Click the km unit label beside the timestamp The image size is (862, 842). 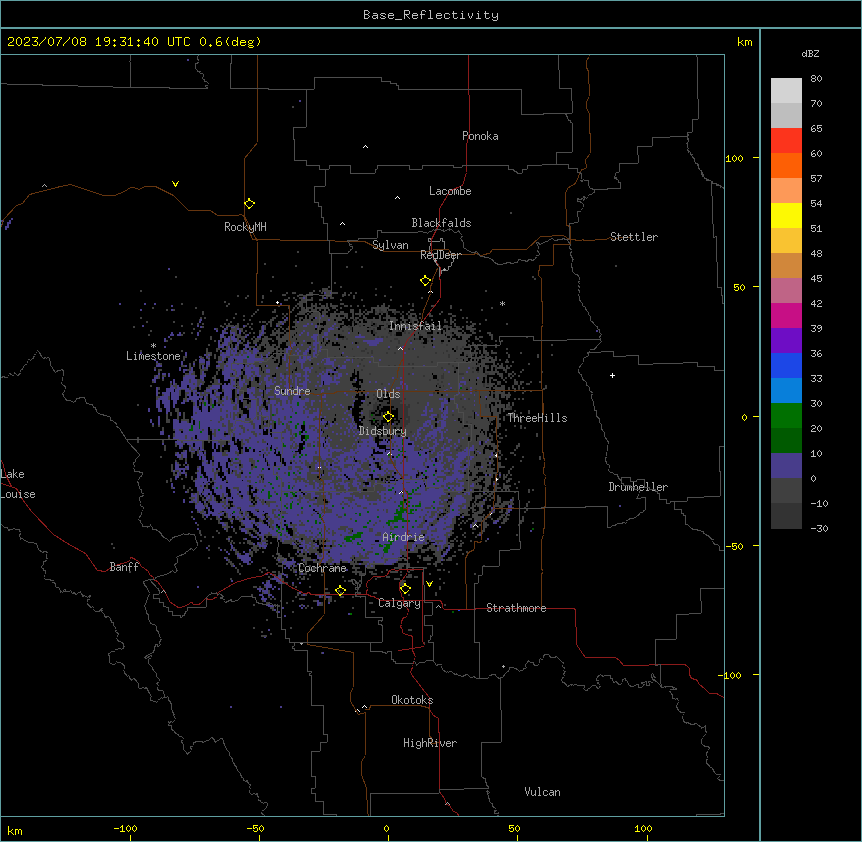pos(745,42)
